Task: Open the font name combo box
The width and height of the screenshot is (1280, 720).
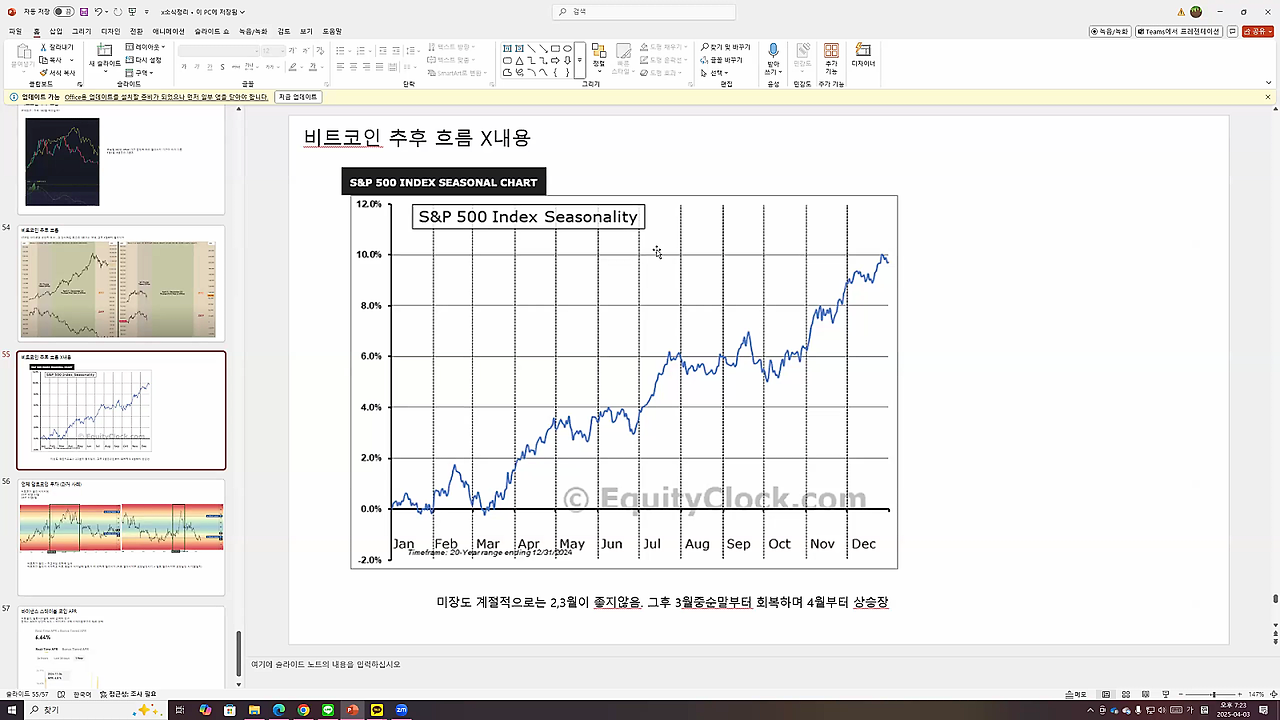Action: pos(217,50)
